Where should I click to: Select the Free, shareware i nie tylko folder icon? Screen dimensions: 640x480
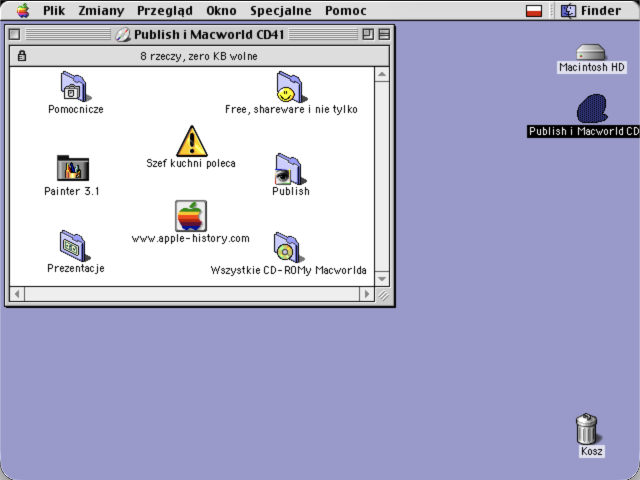click(291, 87)
